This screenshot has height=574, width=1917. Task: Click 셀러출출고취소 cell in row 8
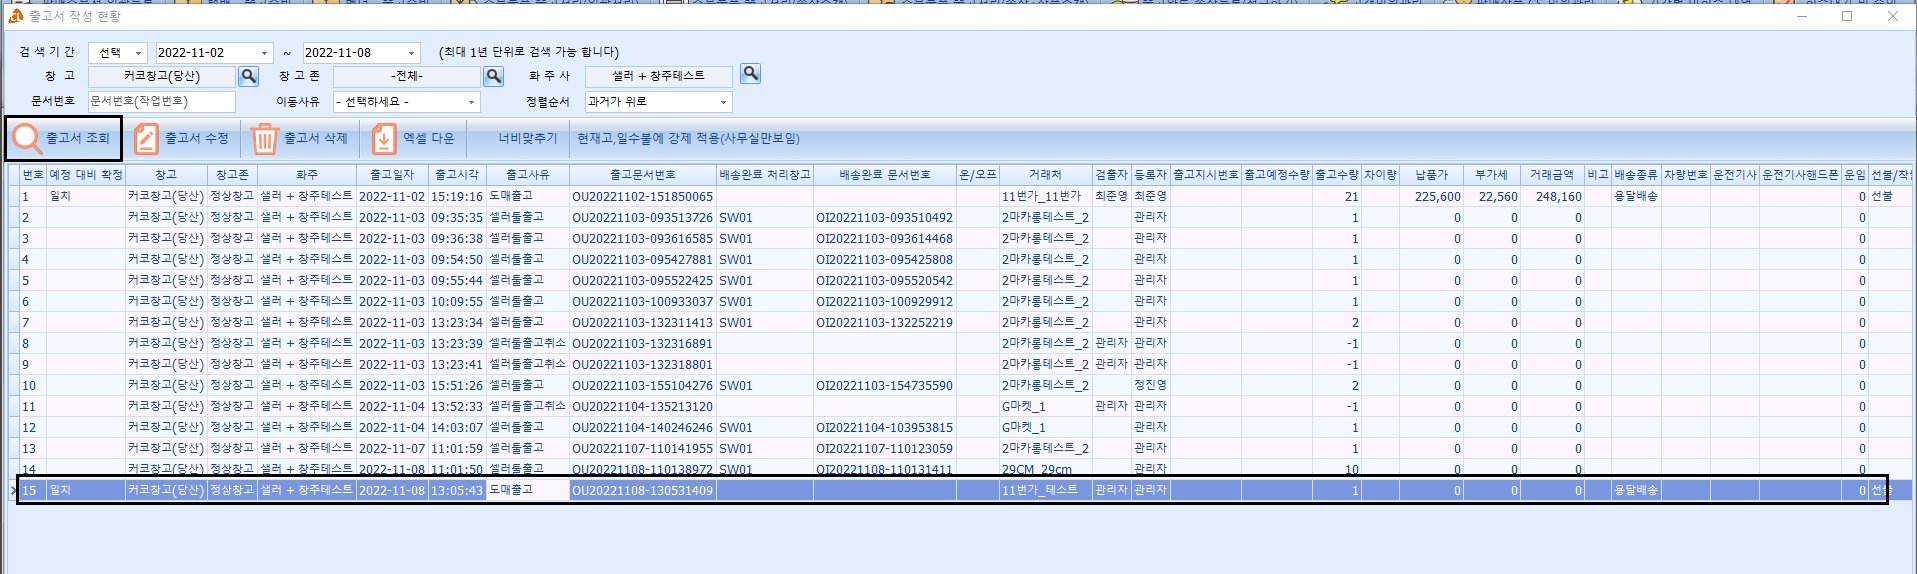click(527, 344)
